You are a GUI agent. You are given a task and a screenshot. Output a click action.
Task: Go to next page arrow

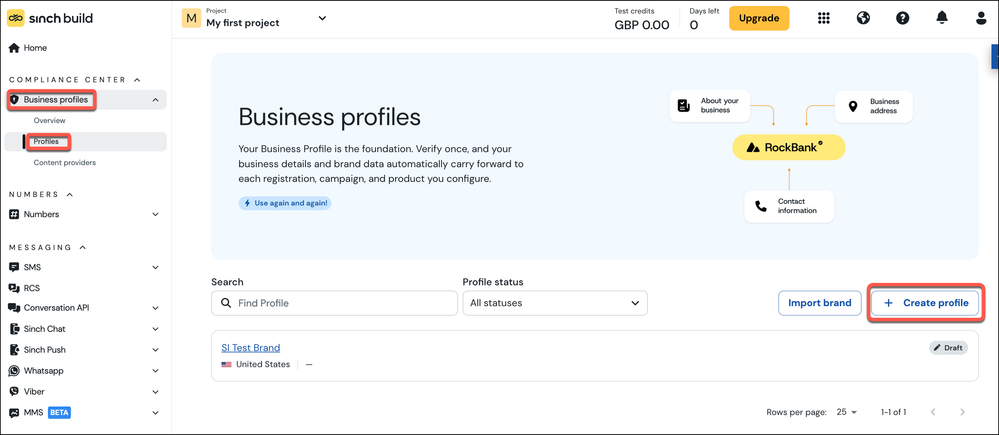click(x=963, y=412)
